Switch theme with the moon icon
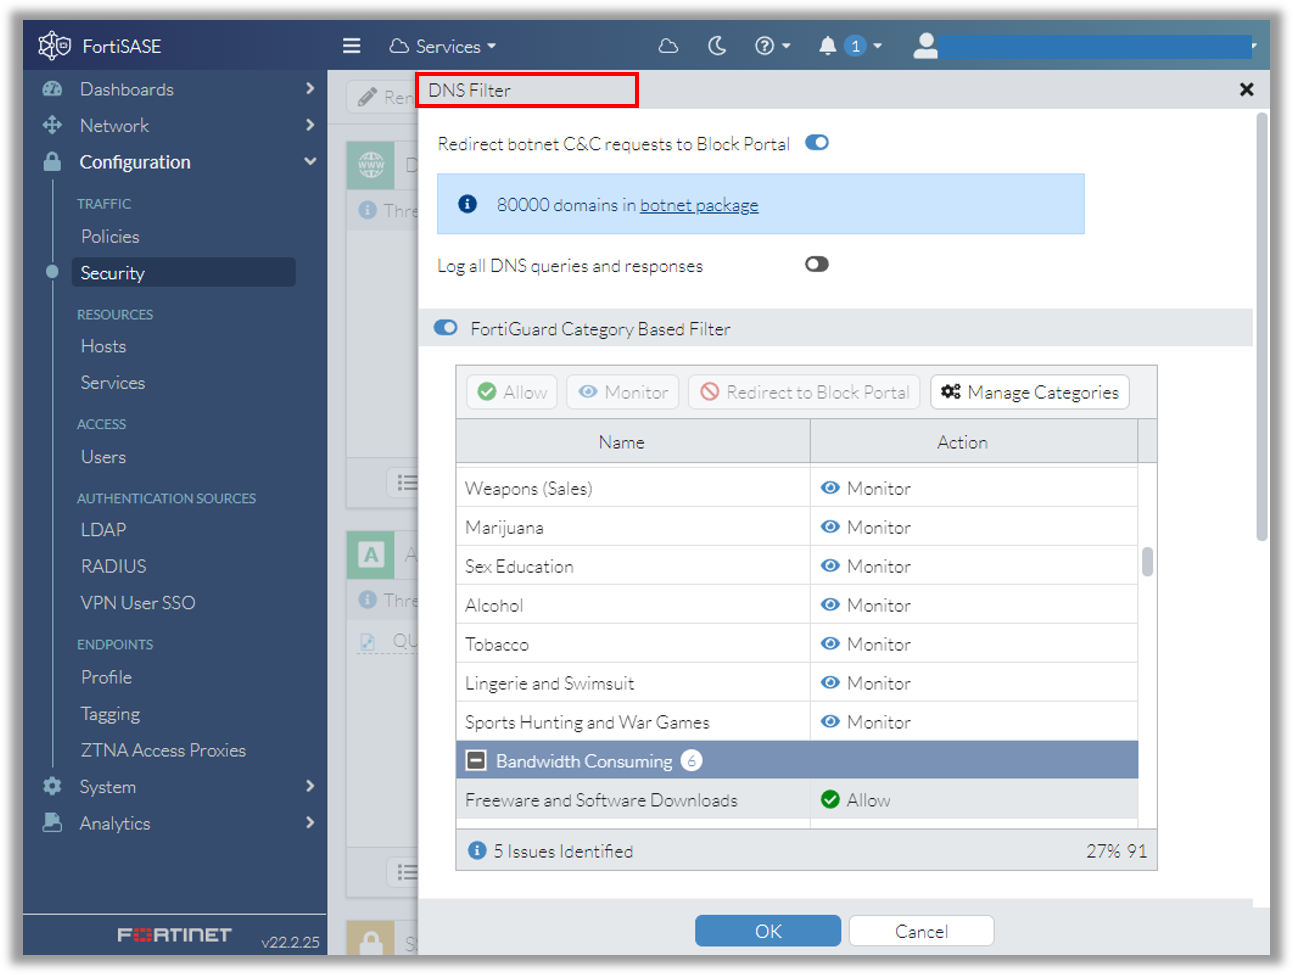 [717, 46]
